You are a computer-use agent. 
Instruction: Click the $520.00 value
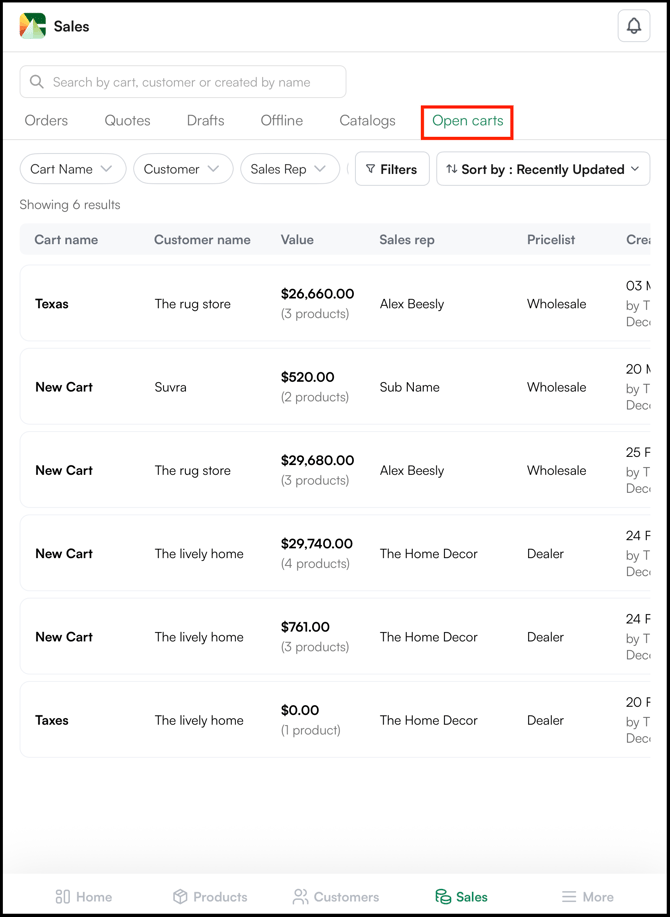(308, 377)
